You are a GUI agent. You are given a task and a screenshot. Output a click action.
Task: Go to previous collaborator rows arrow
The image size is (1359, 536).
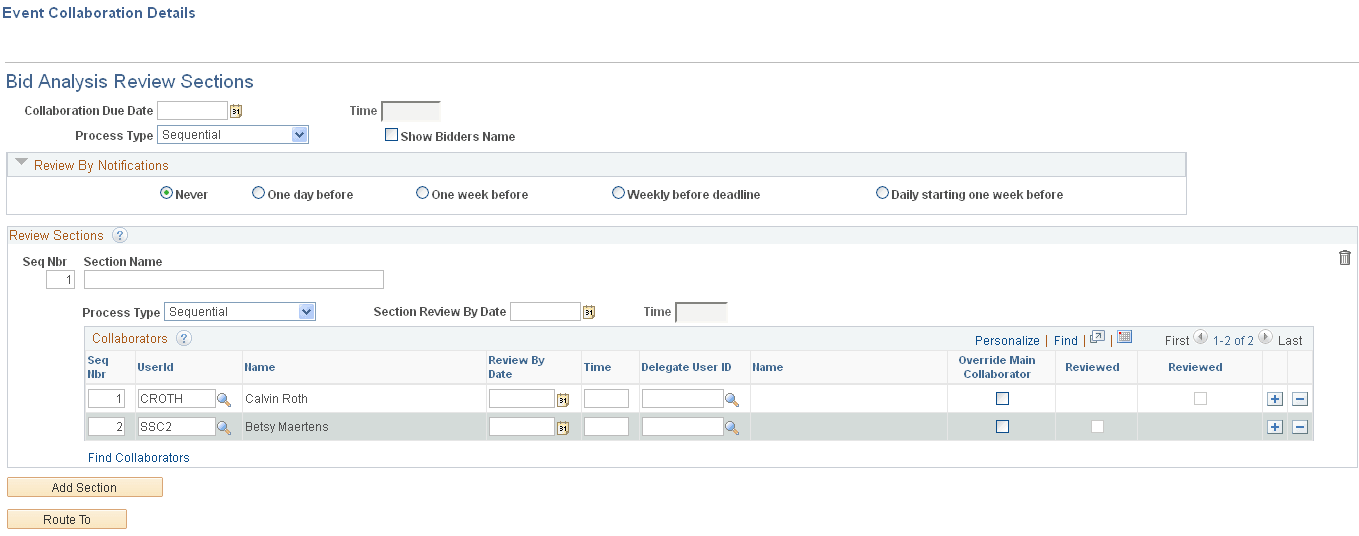(x=1201, y=338)
